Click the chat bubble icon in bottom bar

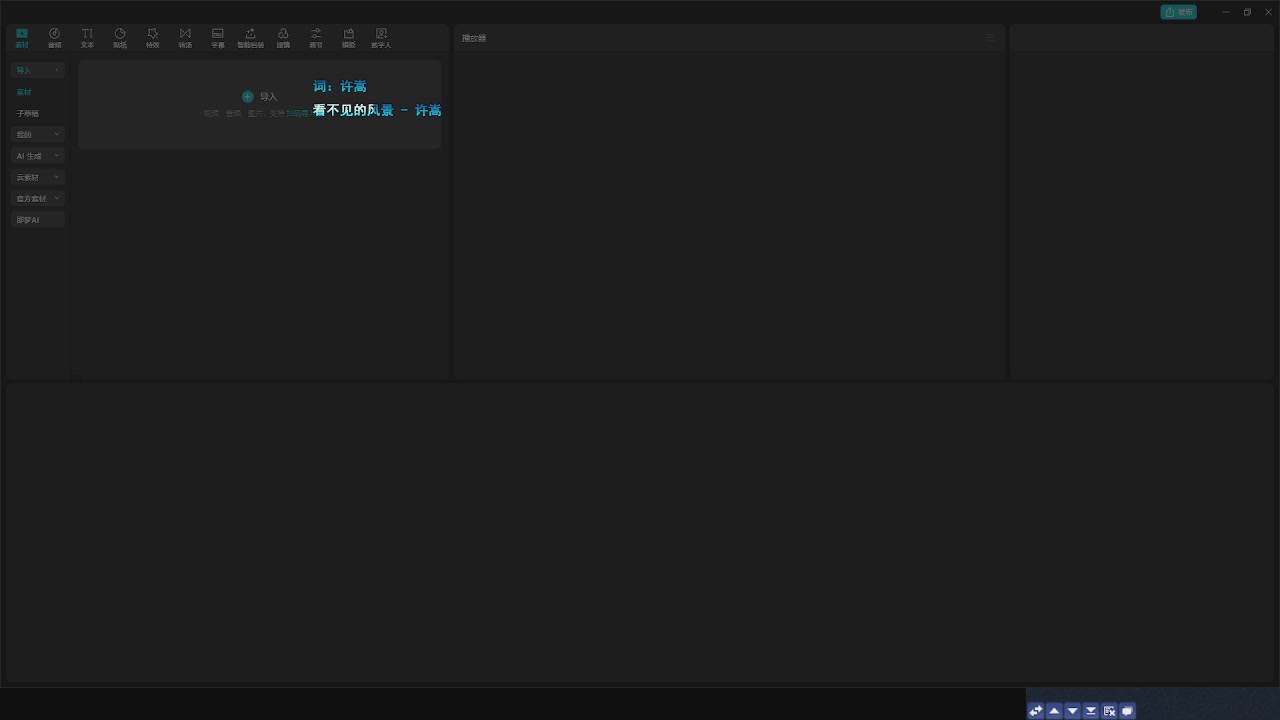tap(1127, 711)
